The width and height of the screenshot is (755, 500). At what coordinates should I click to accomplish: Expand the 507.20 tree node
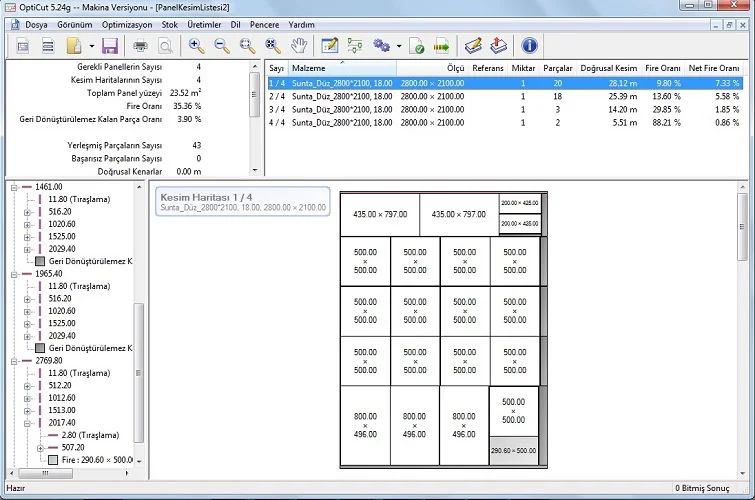point(40,448)
